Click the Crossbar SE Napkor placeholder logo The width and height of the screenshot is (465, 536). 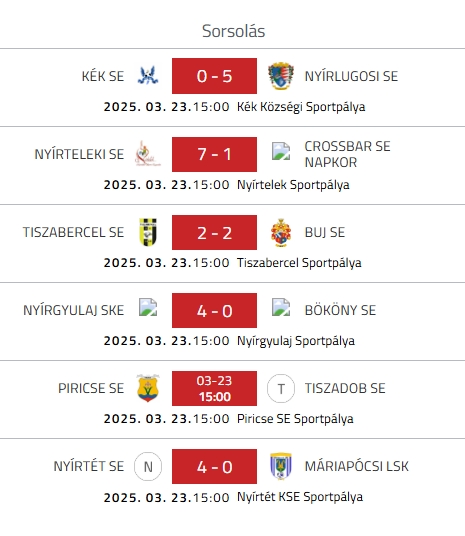click(281, 151)
